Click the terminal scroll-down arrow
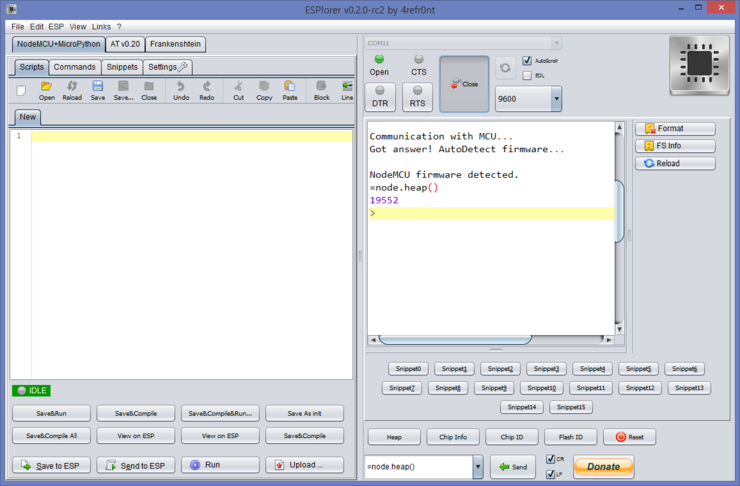740x486 pixels. click(x=619, y=329)
